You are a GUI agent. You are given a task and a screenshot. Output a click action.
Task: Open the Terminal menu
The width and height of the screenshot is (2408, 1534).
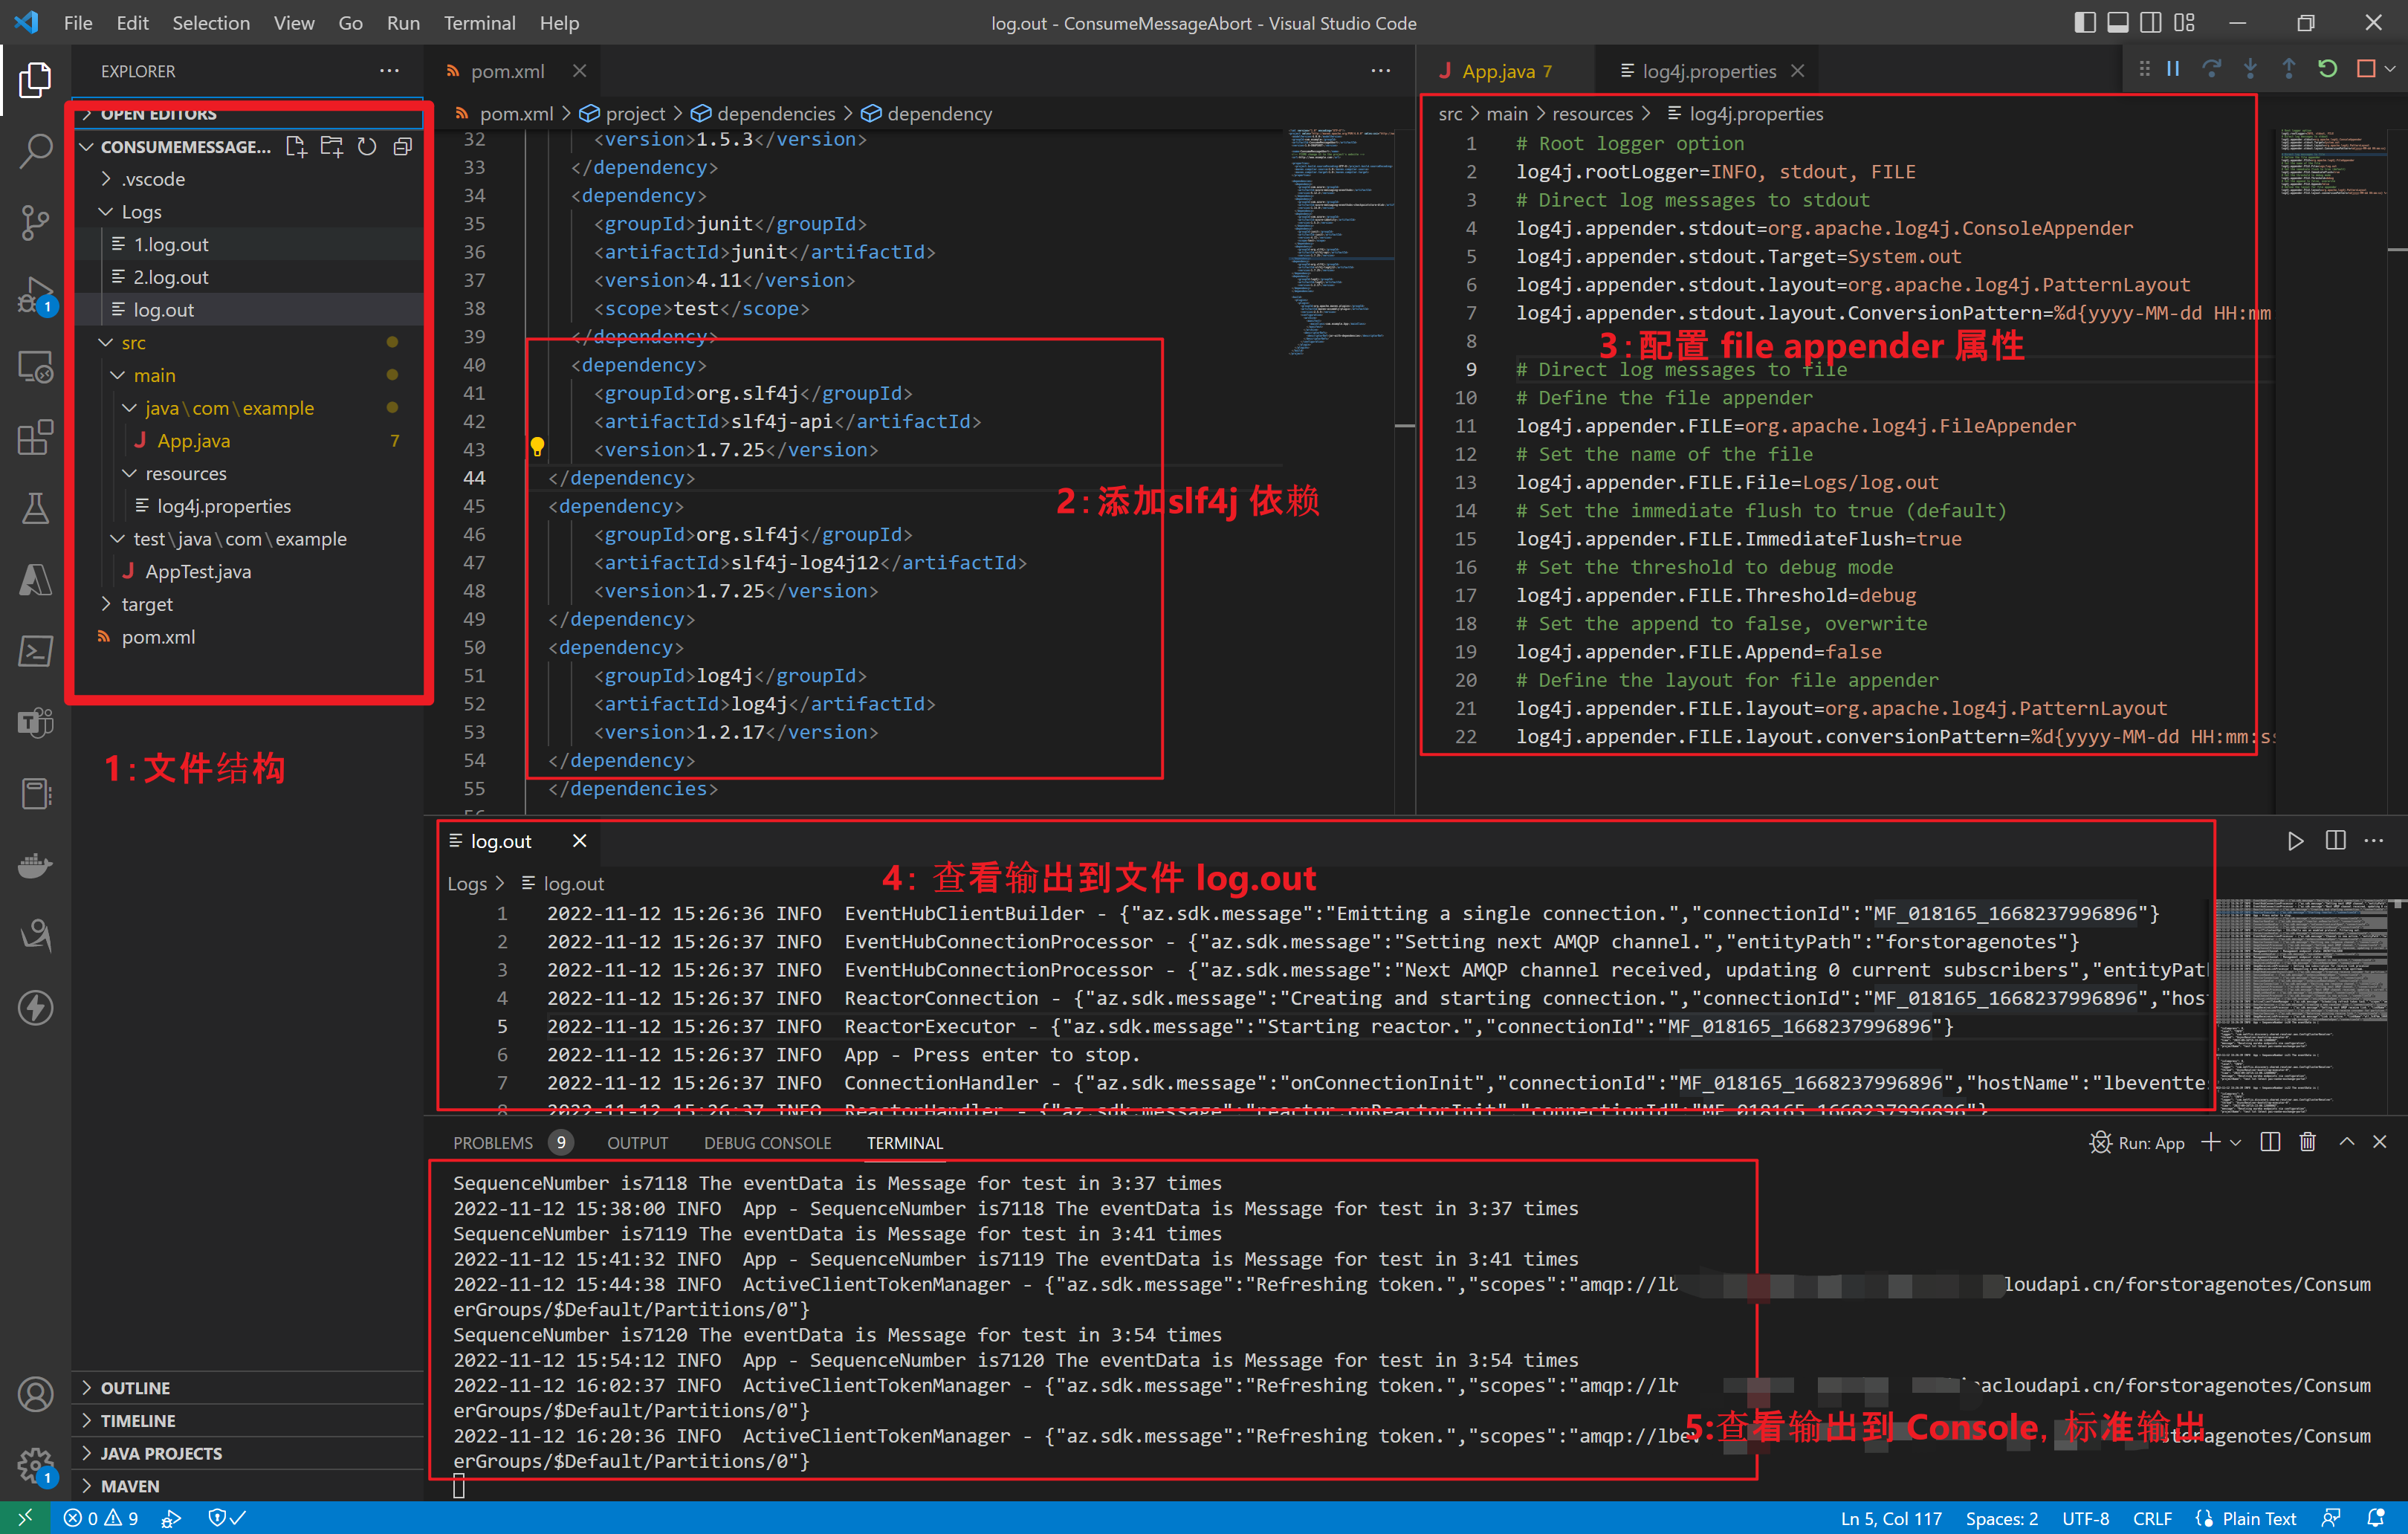(479, 22)
